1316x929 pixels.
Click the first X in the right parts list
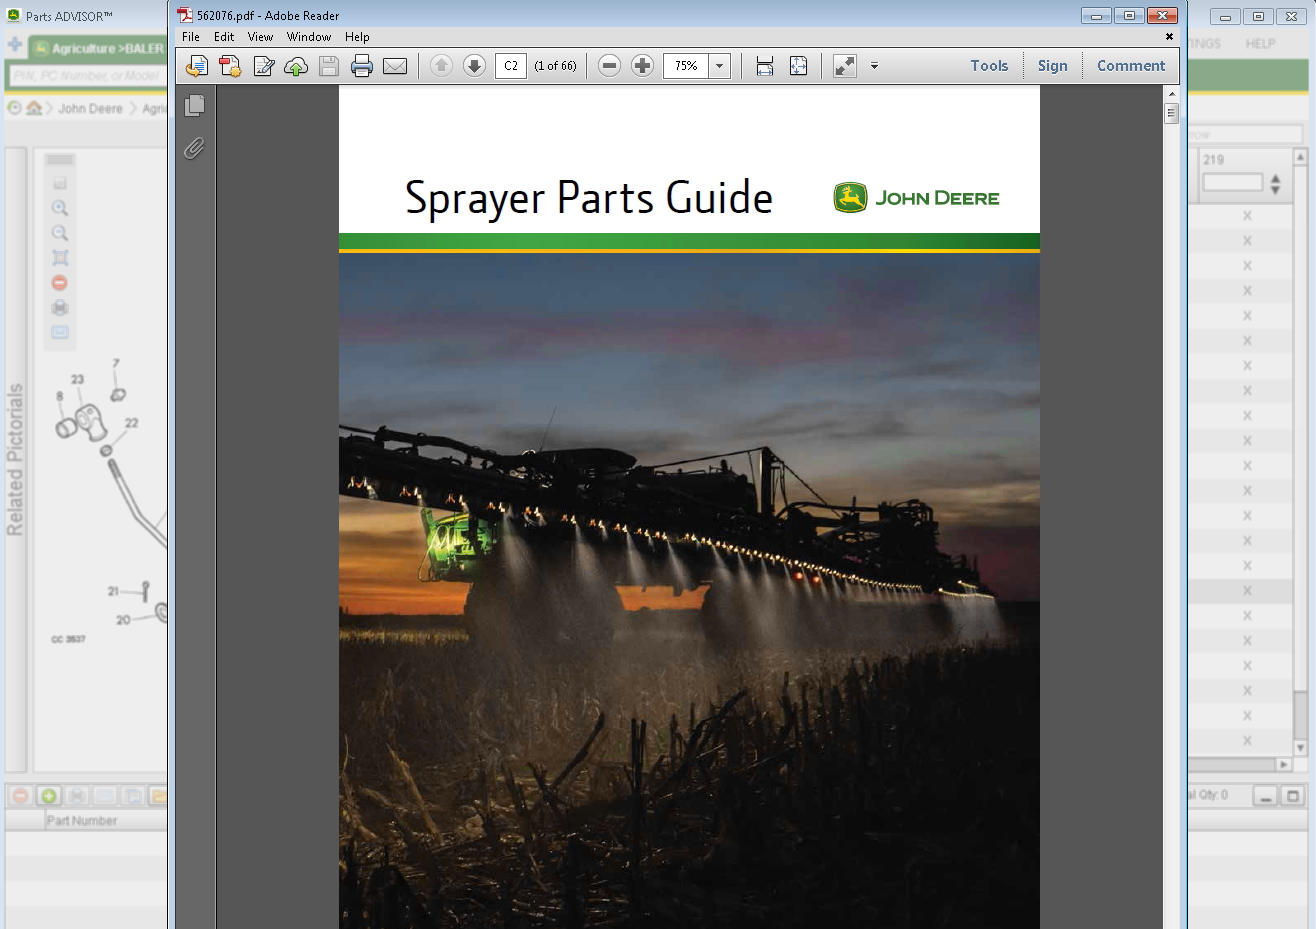[1247, 216]
